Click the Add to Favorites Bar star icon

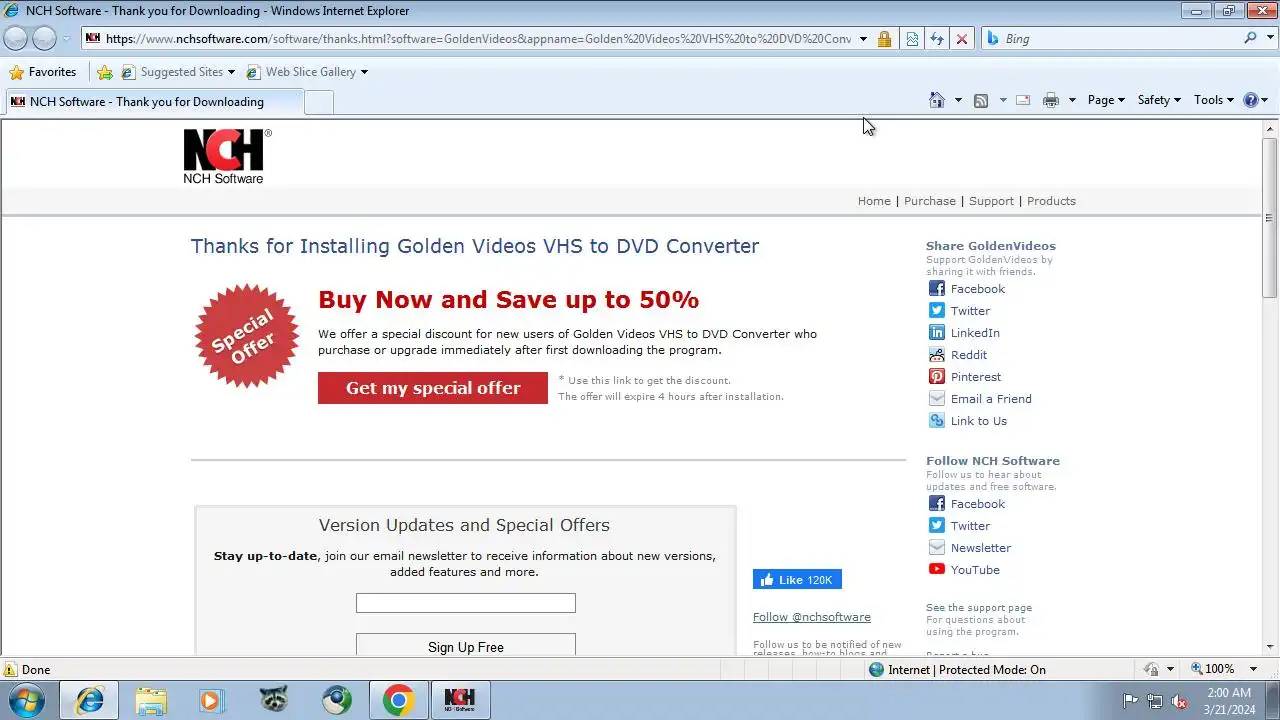(105, 72)
